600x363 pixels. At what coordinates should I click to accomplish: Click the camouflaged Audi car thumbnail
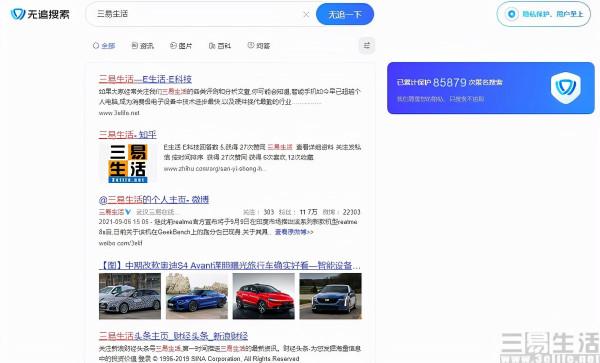tap(130, 296)
